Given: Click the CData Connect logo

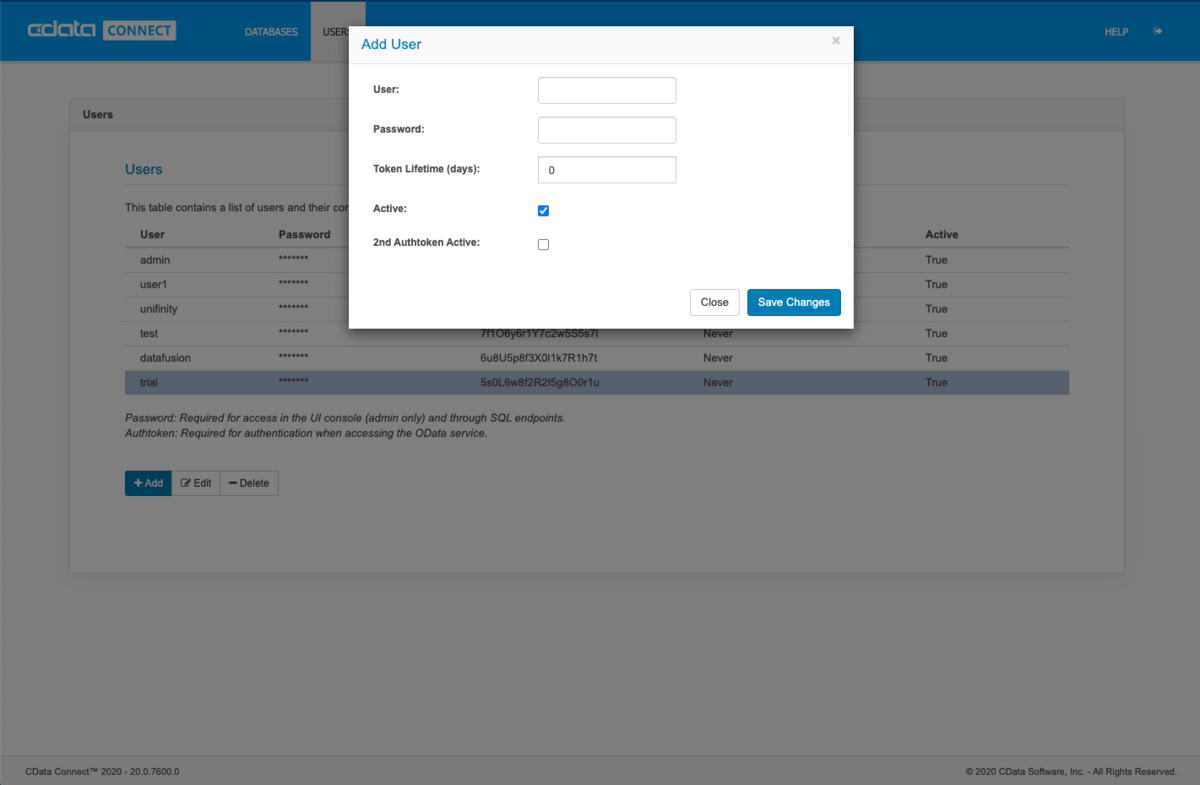Looking at the screenshot, I should pyautogui.click(x=101, y=31).
